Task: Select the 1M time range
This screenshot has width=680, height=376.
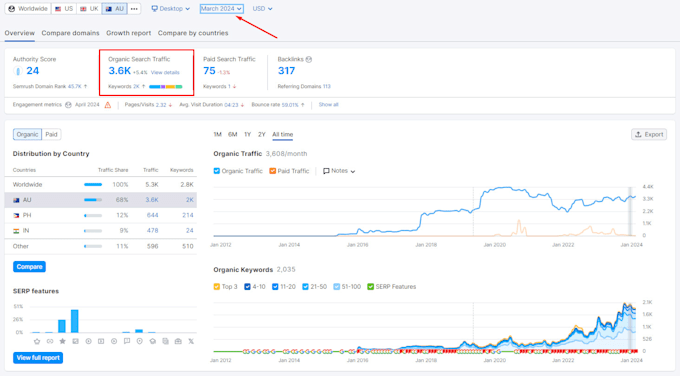Action: (217, 134)
